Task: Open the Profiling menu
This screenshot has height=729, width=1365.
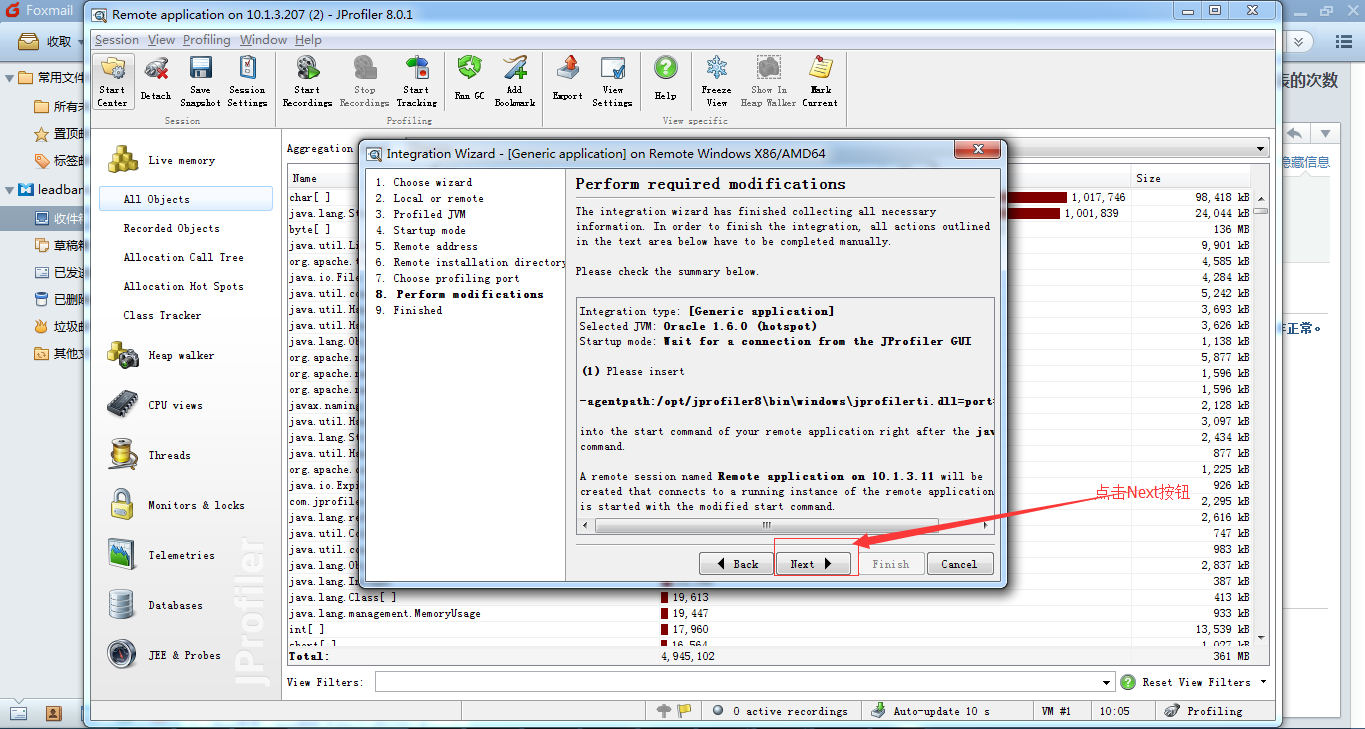Action: coord(206,40)
